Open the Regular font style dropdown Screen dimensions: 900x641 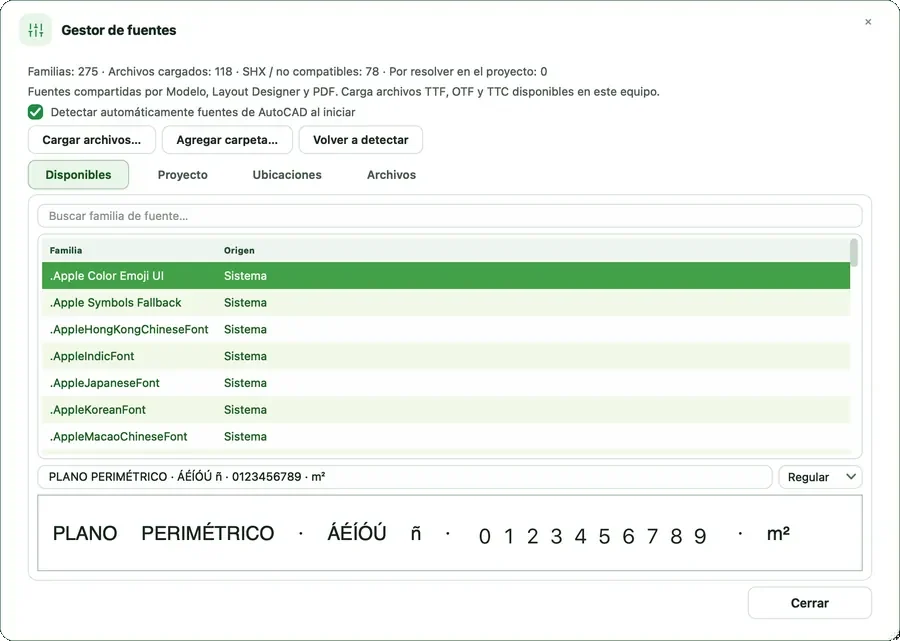(x=820, y=477)
